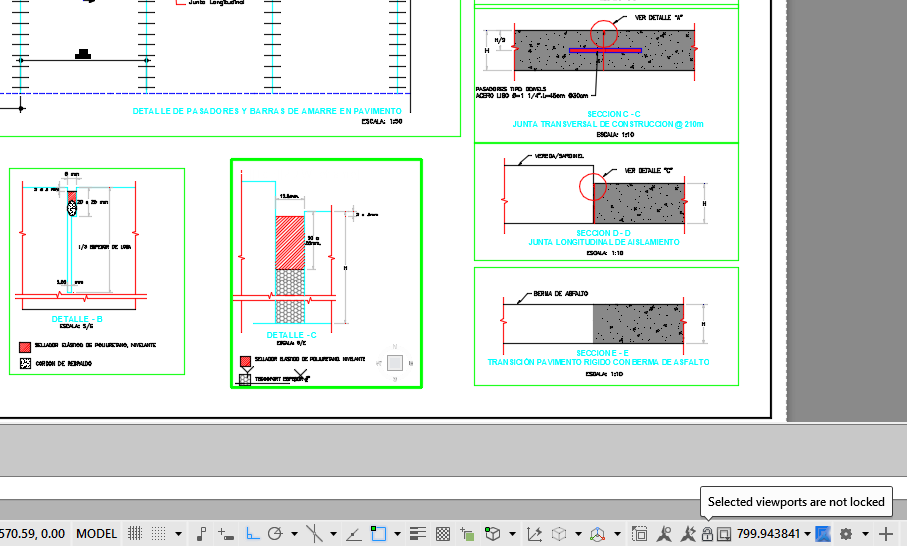Toggle object snap square icon
This screenshot has height=546, width=907.
pos(378,534)
